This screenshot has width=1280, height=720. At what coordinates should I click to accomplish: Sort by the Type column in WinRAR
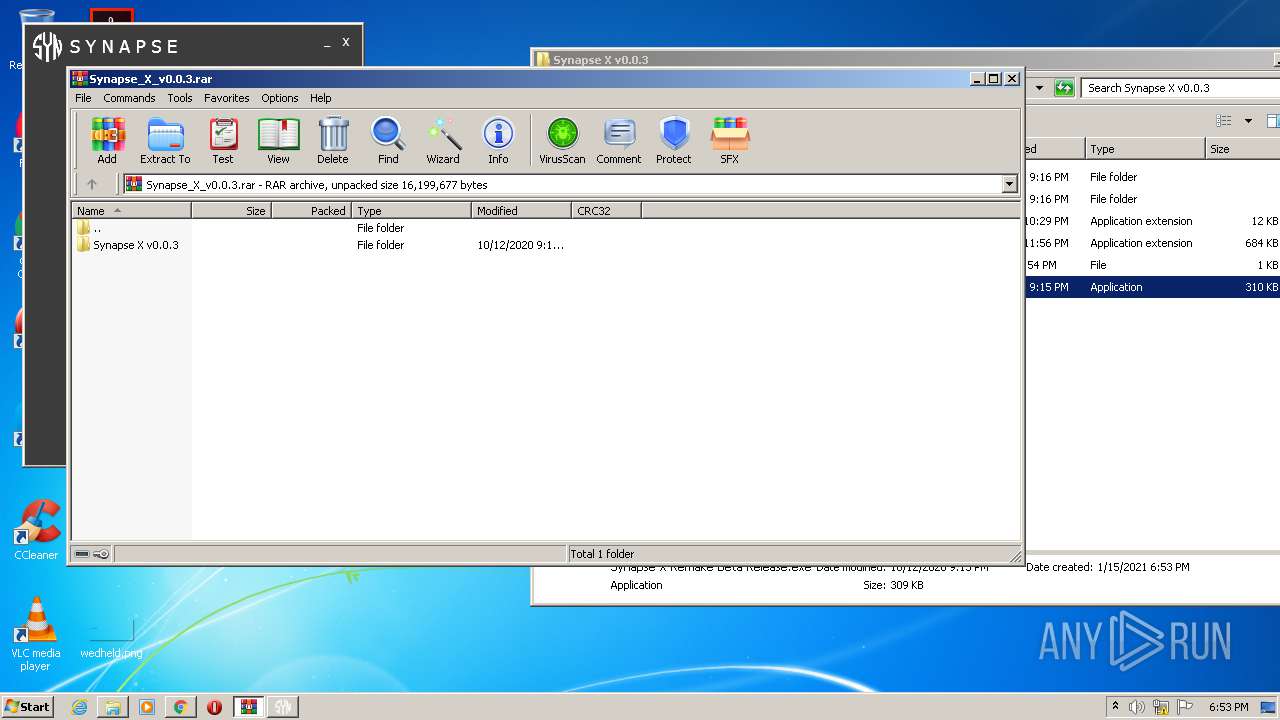(411, 210)
